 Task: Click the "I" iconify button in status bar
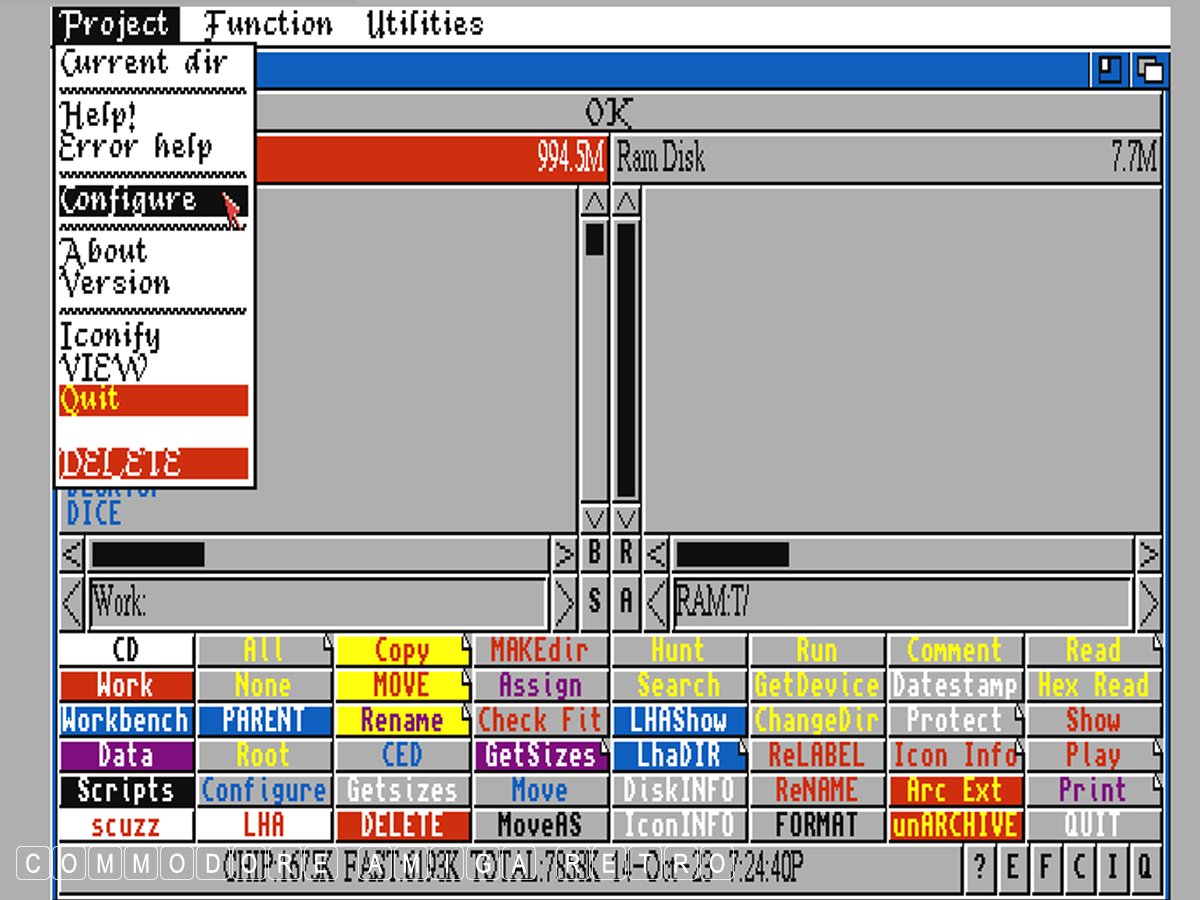(1111, 865)
